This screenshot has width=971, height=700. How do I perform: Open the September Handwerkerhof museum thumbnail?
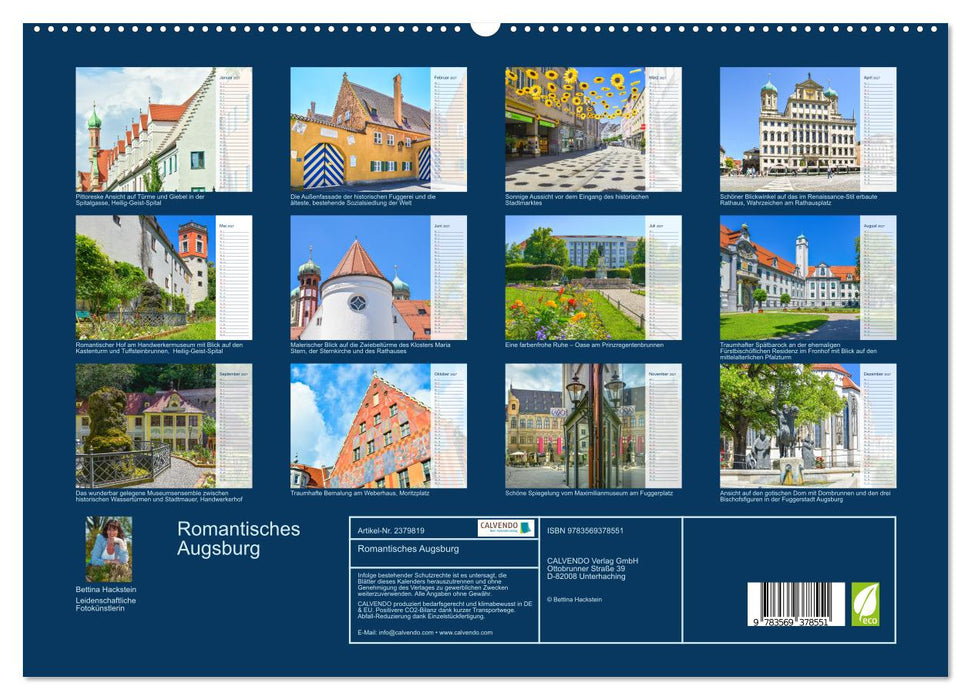pos(164,426)
